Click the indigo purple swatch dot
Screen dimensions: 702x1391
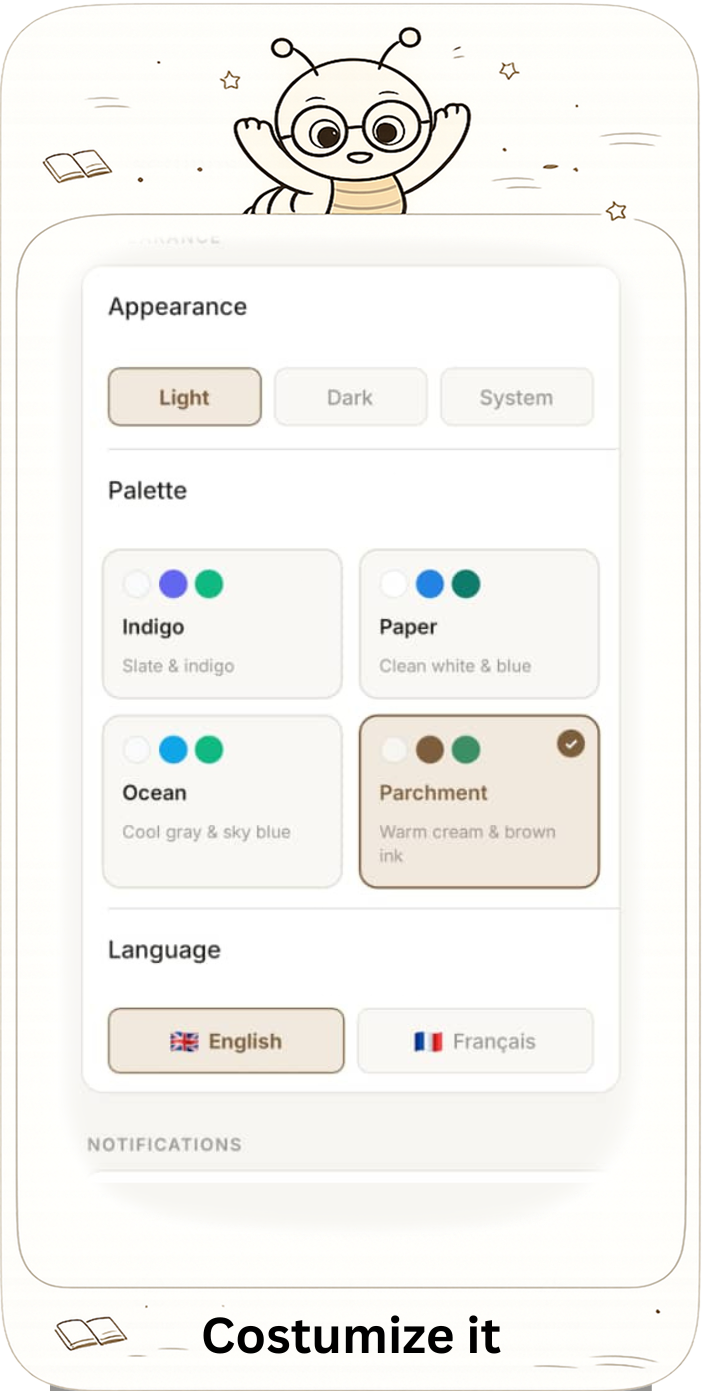[x=173, y=584]
